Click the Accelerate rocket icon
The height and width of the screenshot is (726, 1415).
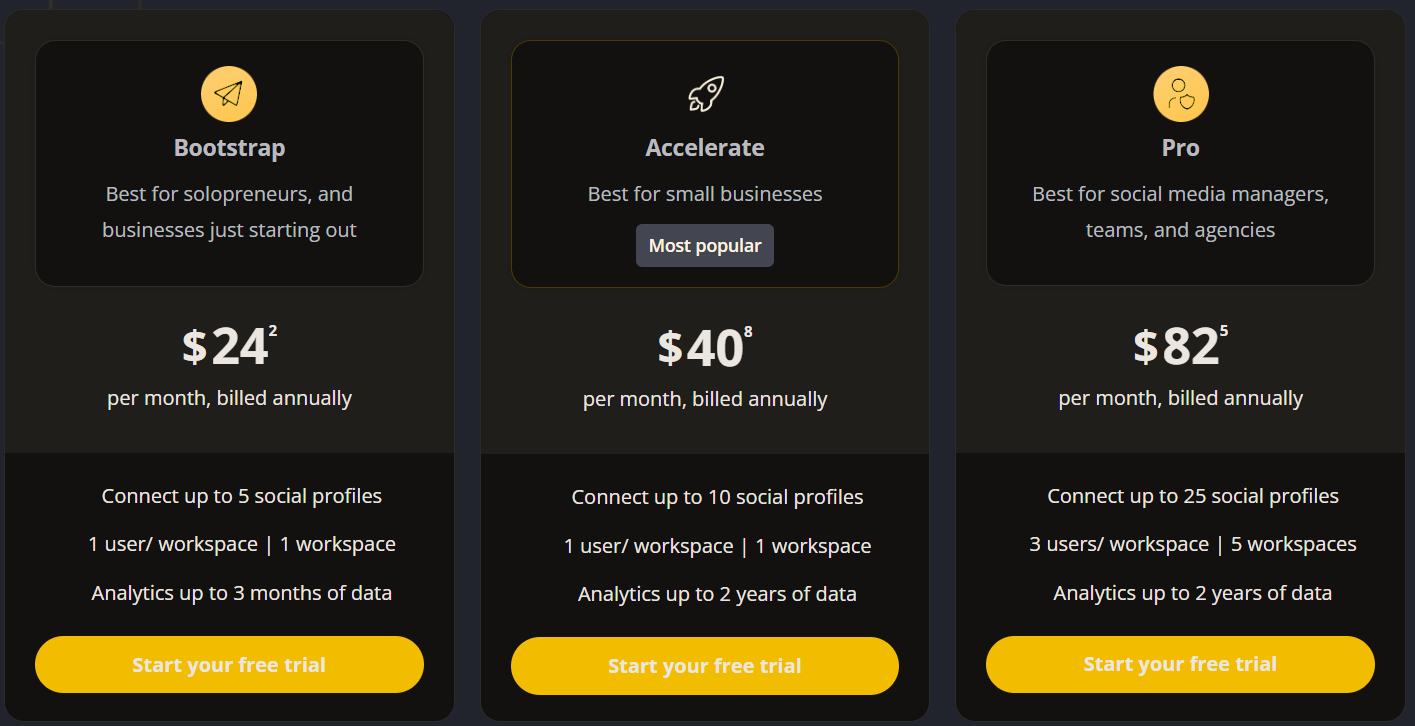[x=705, y=94]
